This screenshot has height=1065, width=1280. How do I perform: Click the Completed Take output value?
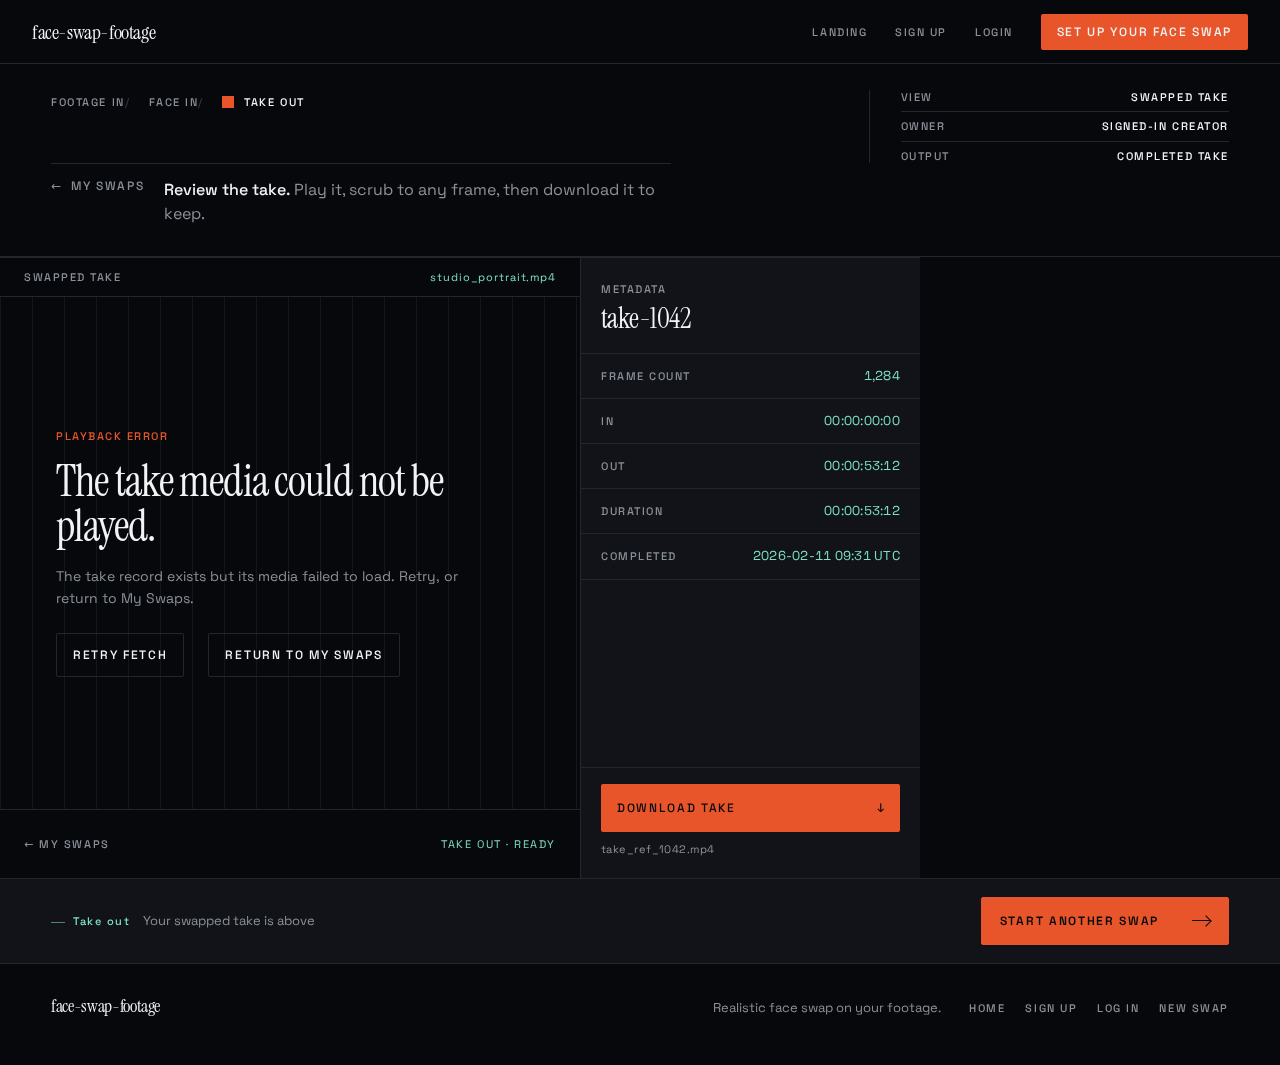[x=1172, y=157]
